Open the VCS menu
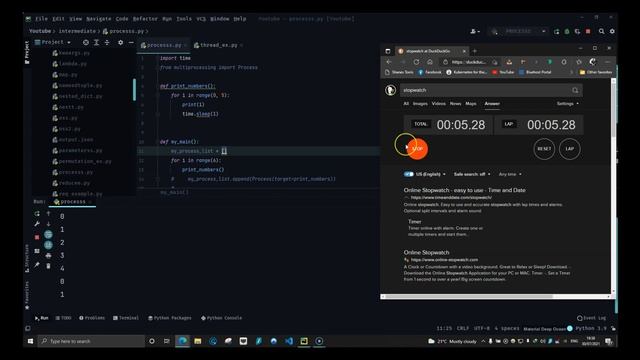The height and width of the screenshot is (360, 640). tap(201, 19)
